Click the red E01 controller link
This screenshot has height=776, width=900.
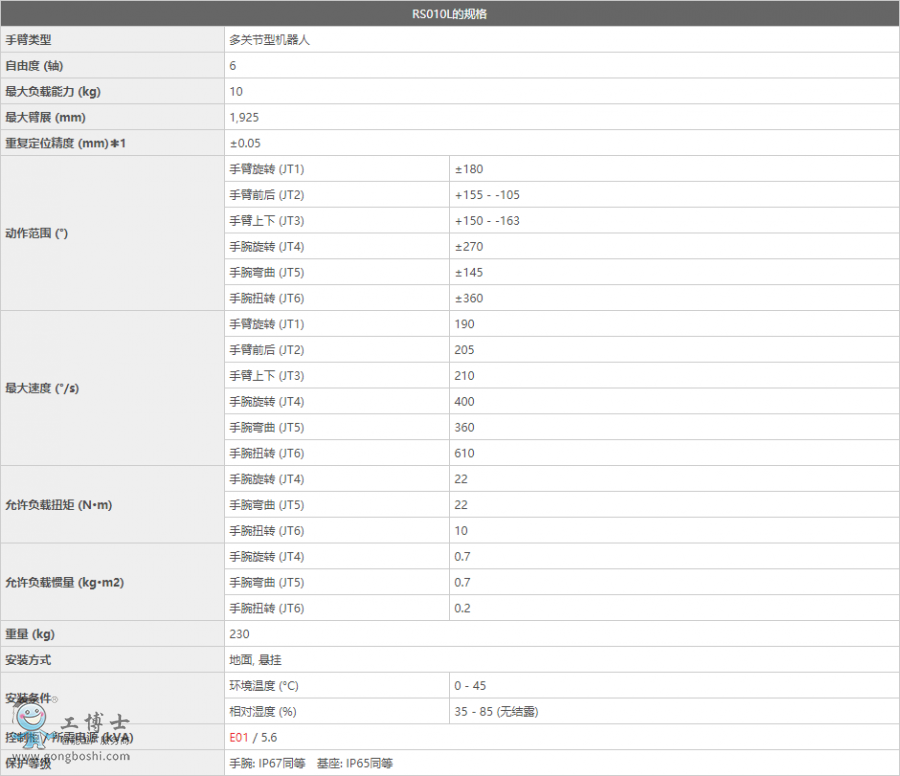[x=239, y=738]
